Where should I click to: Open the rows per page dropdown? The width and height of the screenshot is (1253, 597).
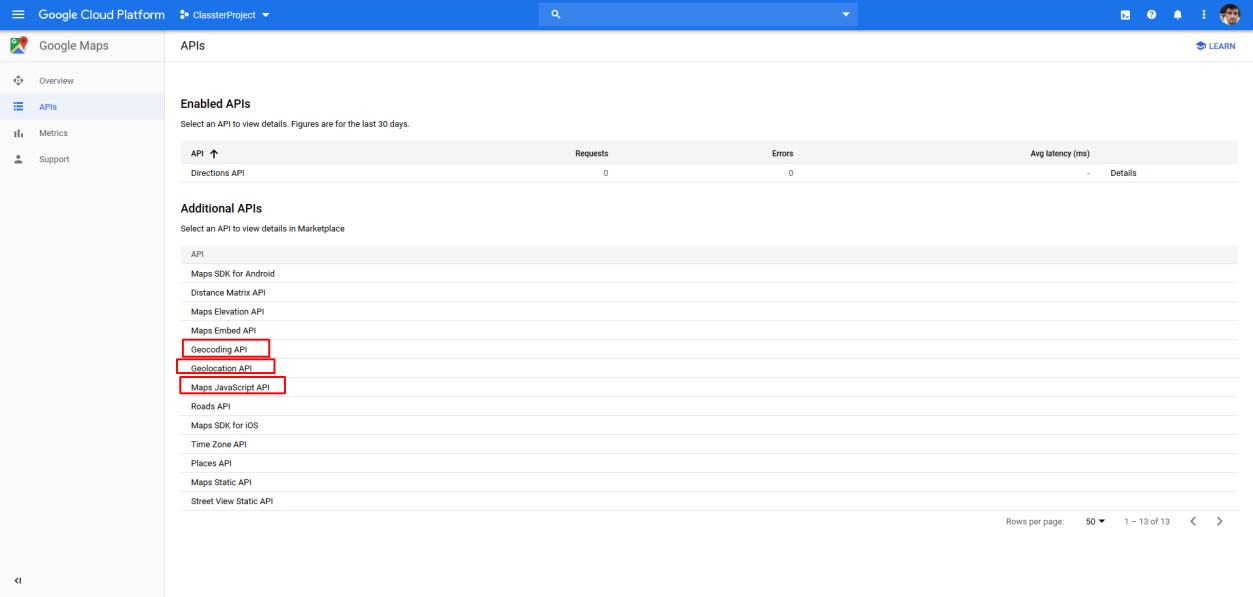pos(1096,522)
